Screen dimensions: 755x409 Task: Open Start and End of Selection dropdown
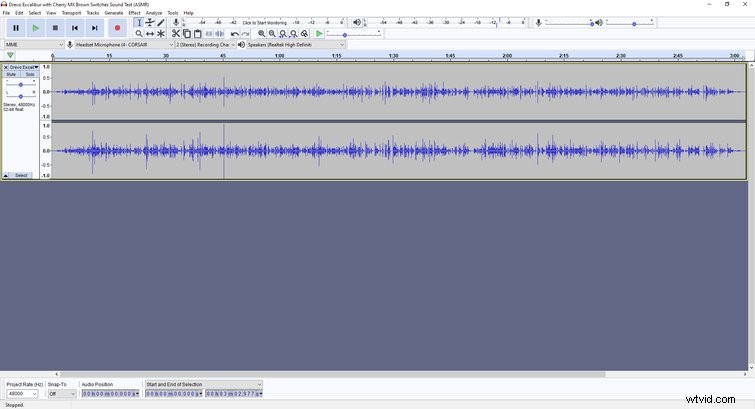tap(204, 384)
